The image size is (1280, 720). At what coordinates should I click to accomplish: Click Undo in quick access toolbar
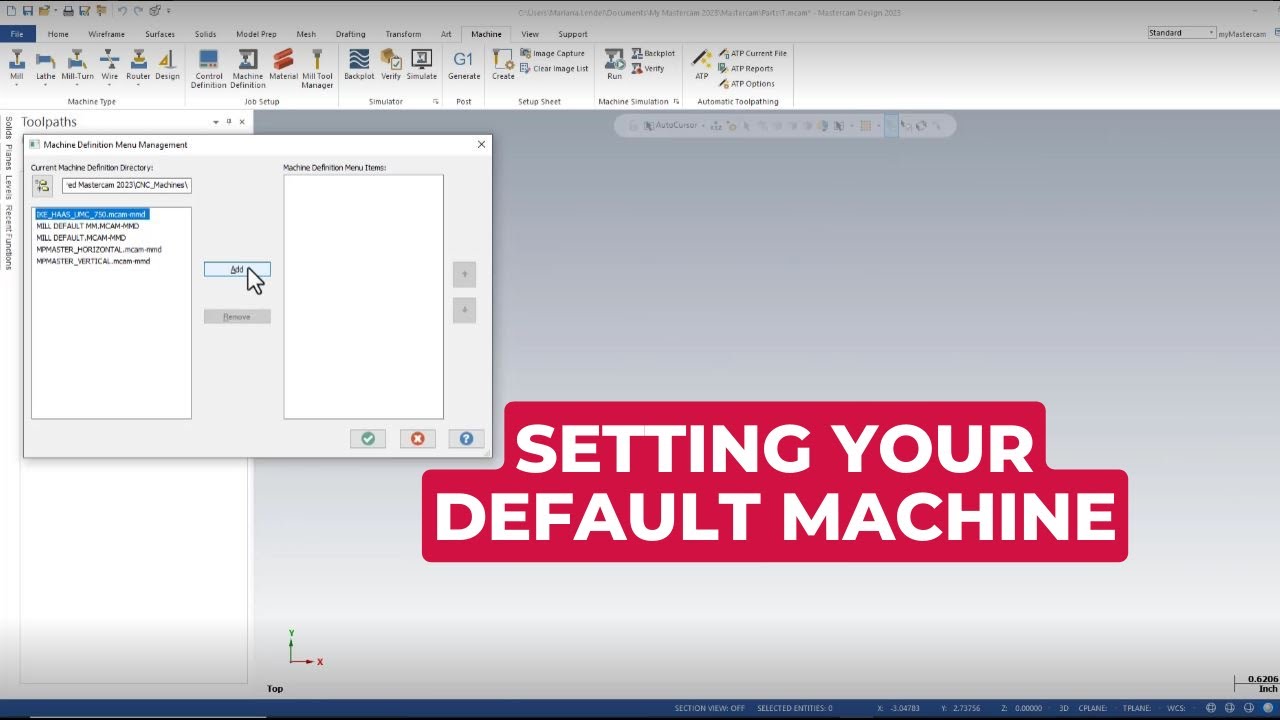pyautogui.click(x=122, y=10)
